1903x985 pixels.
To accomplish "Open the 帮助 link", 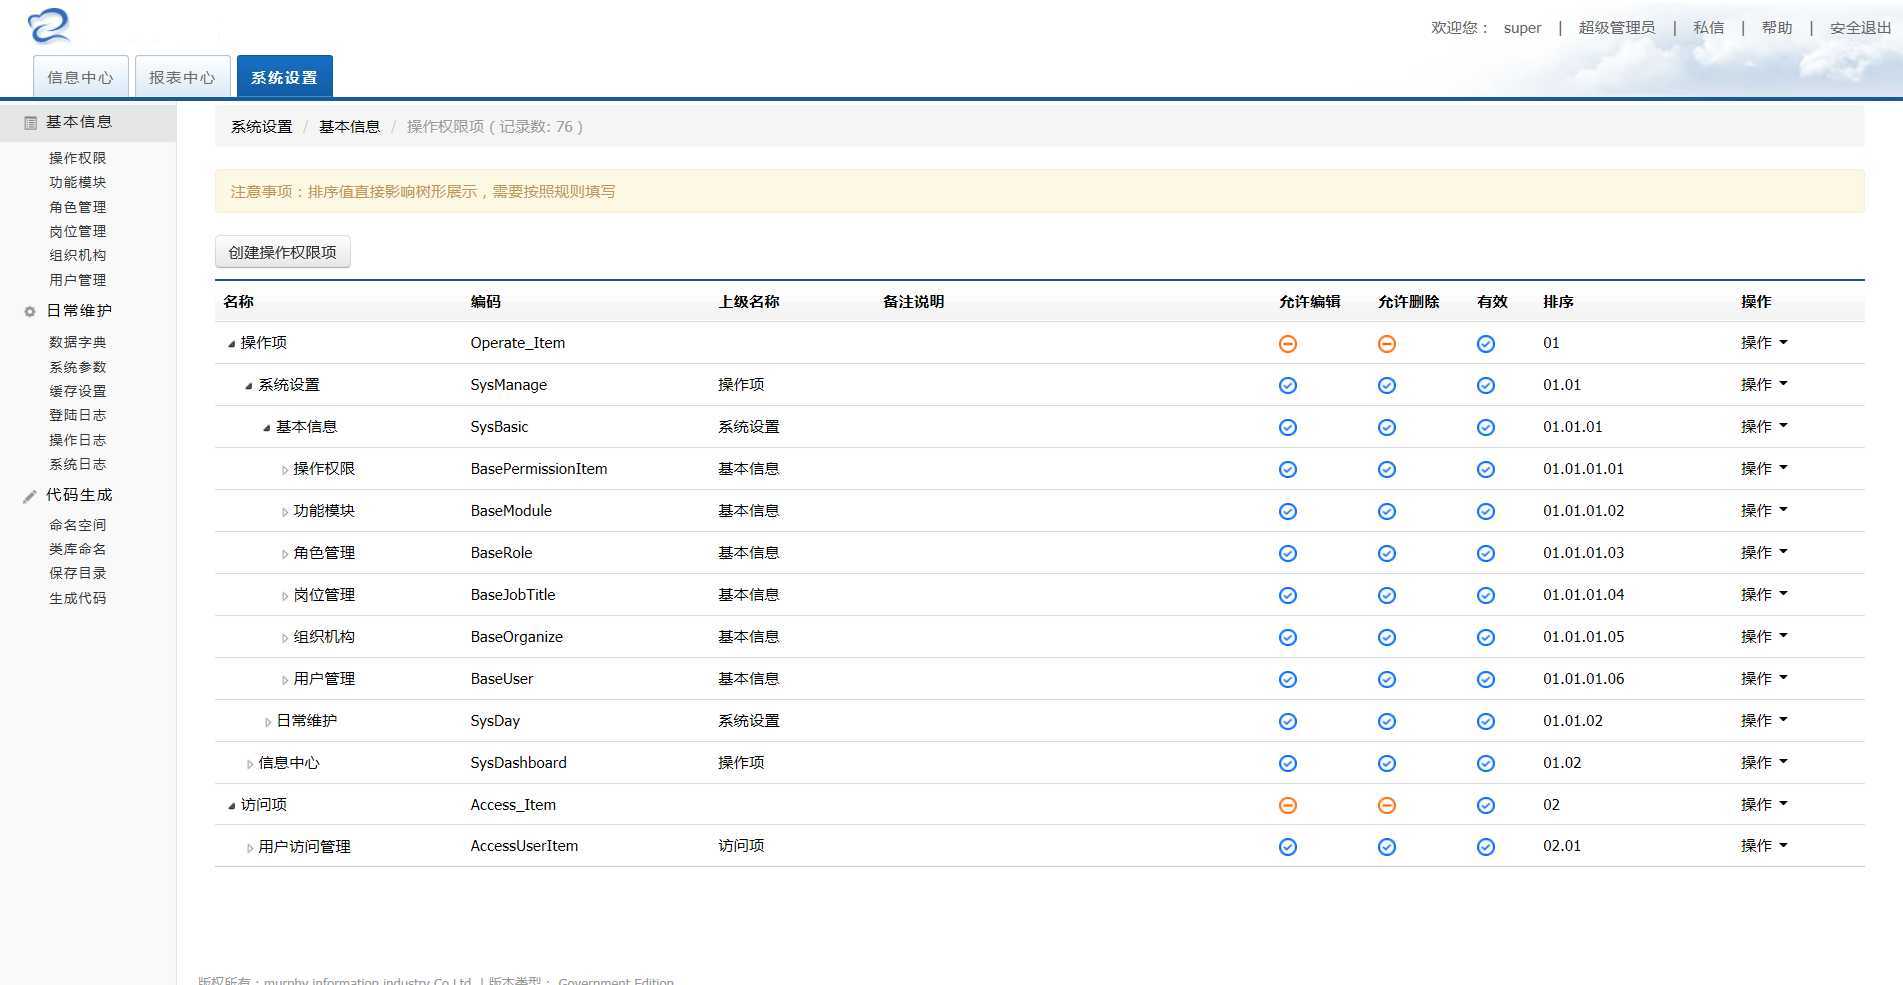I will [x=1776, y=28].
